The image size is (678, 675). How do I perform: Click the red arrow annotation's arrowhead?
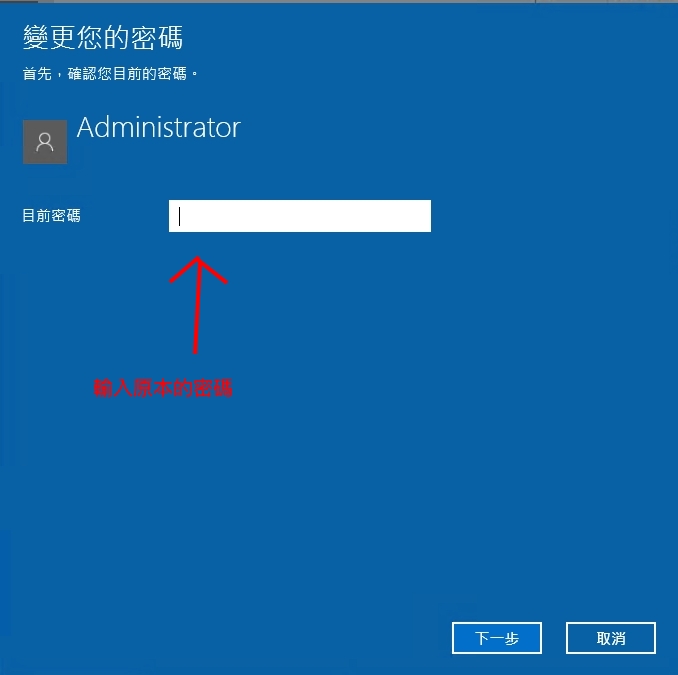click(x=198, y=270)
